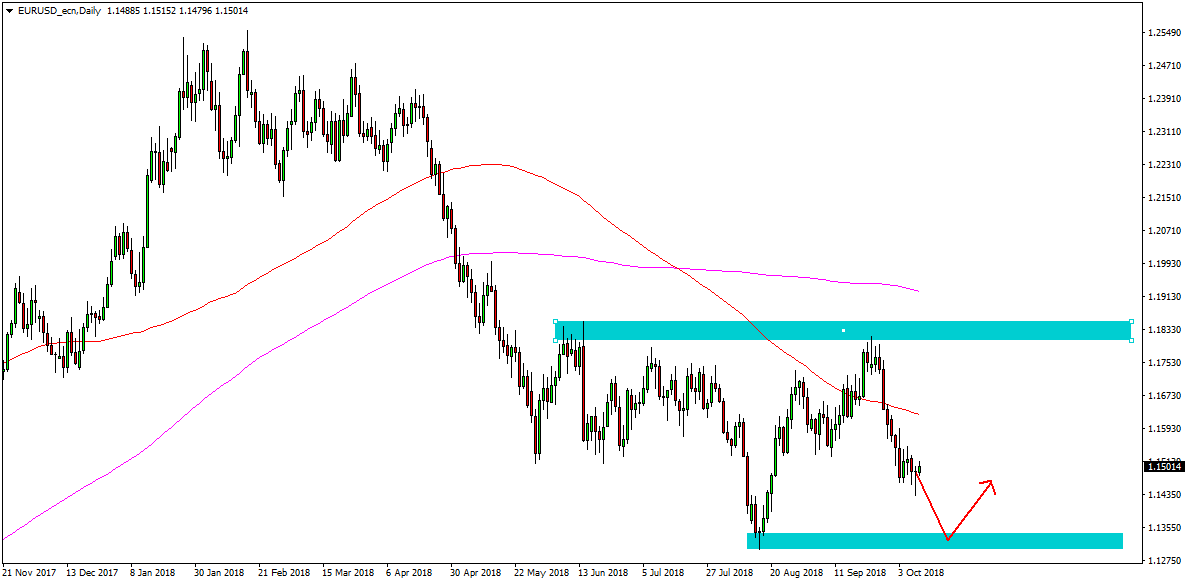Click the 30 Apr 2018 date label
The height and width of the screenshot is (584, 1185).
tap(474, 573)
